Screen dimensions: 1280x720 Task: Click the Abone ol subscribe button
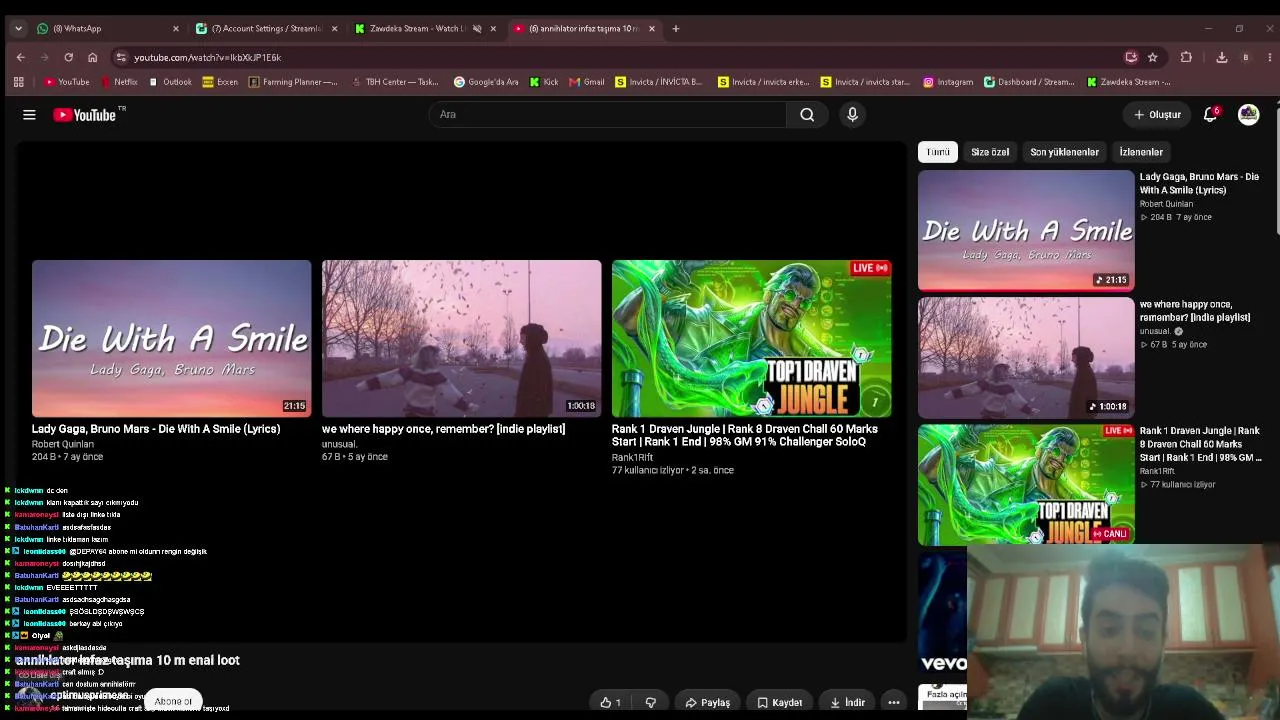[x=173, y=701]
